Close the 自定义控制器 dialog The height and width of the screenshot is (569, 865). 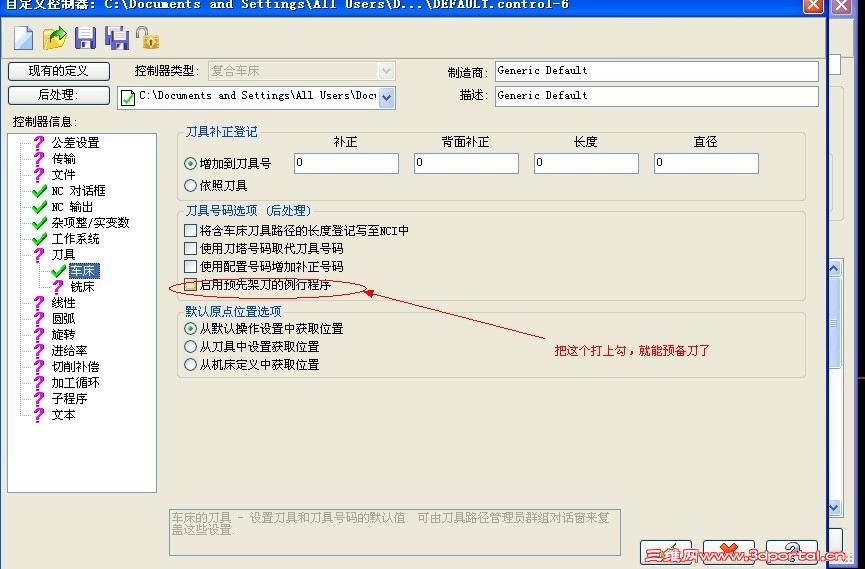pyautogui.click(x=813, y=6)
